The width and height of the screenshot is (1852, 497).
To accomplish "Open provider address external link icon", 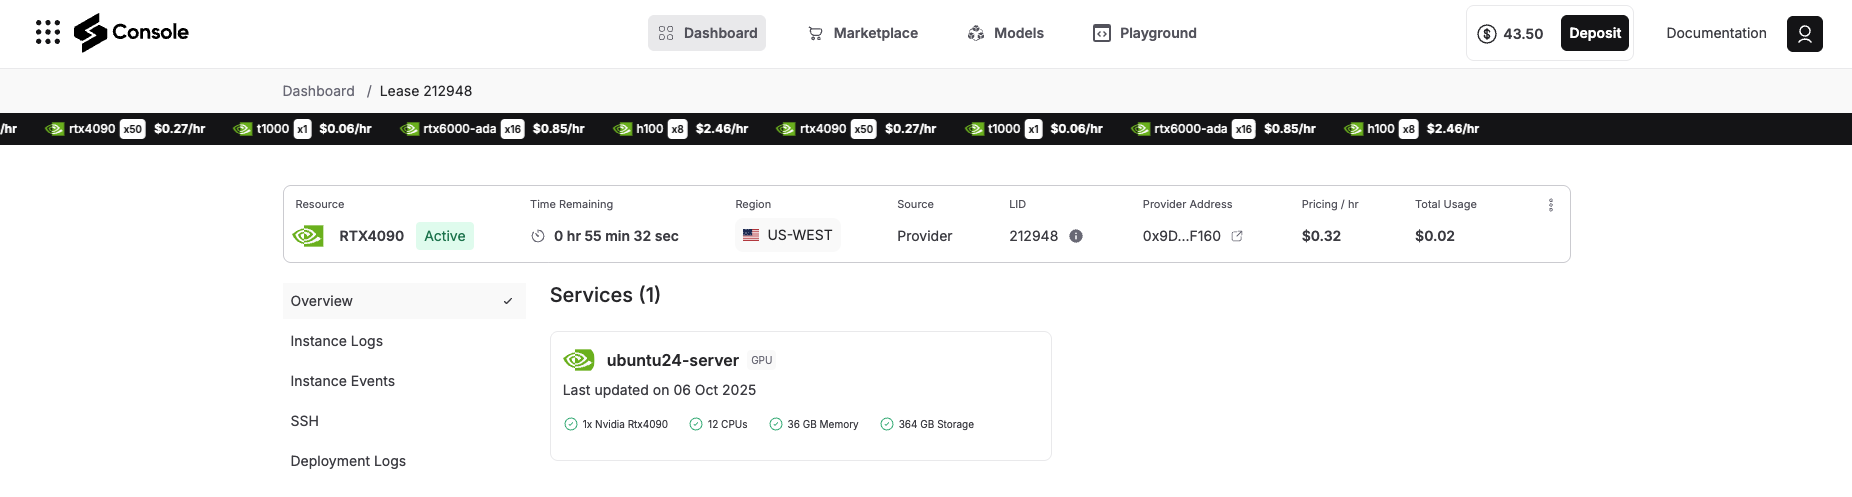I will 1237,236.
